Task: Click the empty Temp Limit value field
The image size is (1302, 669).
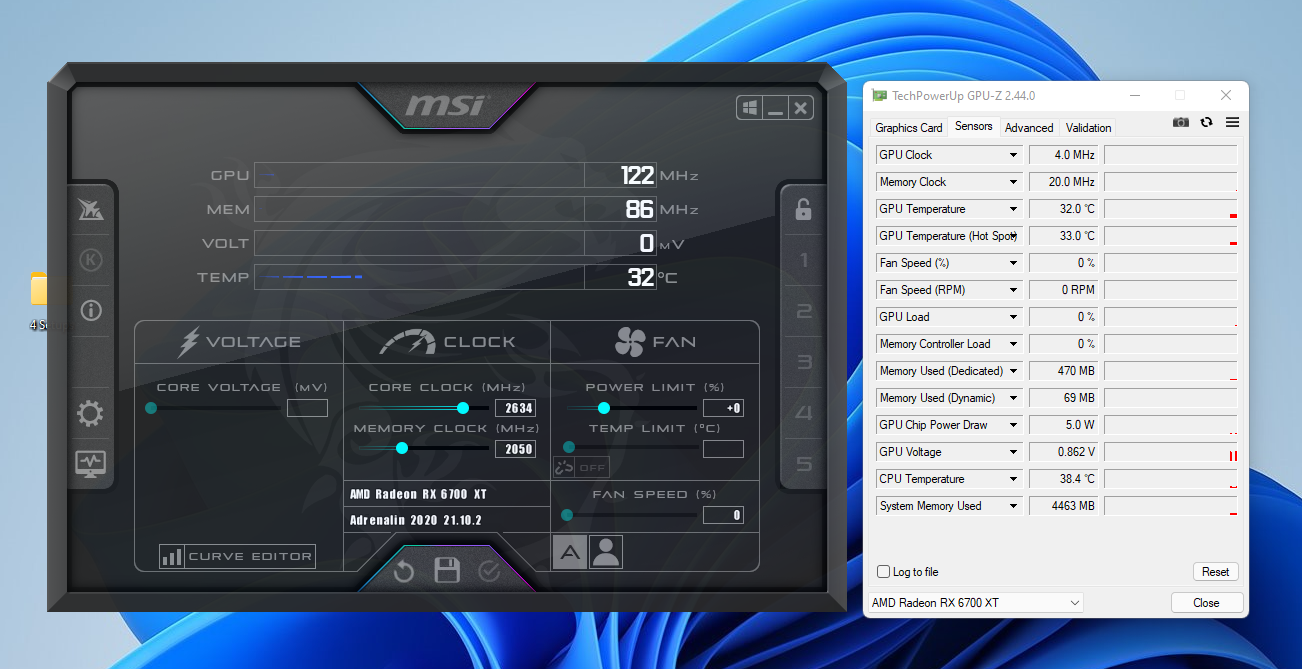Action: (723, 449)
